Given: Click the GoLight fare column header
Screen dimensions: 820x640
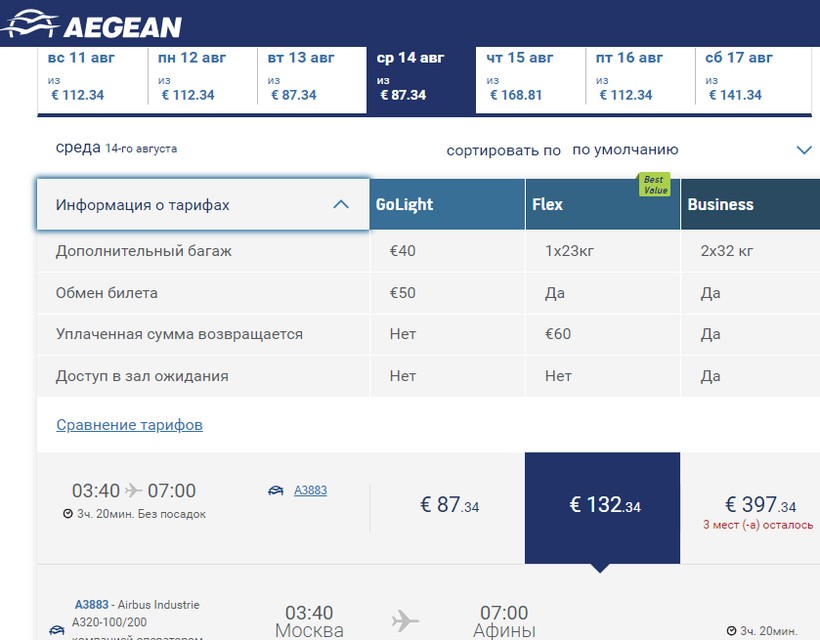Looking at the screenshot, I should (447, 204).
